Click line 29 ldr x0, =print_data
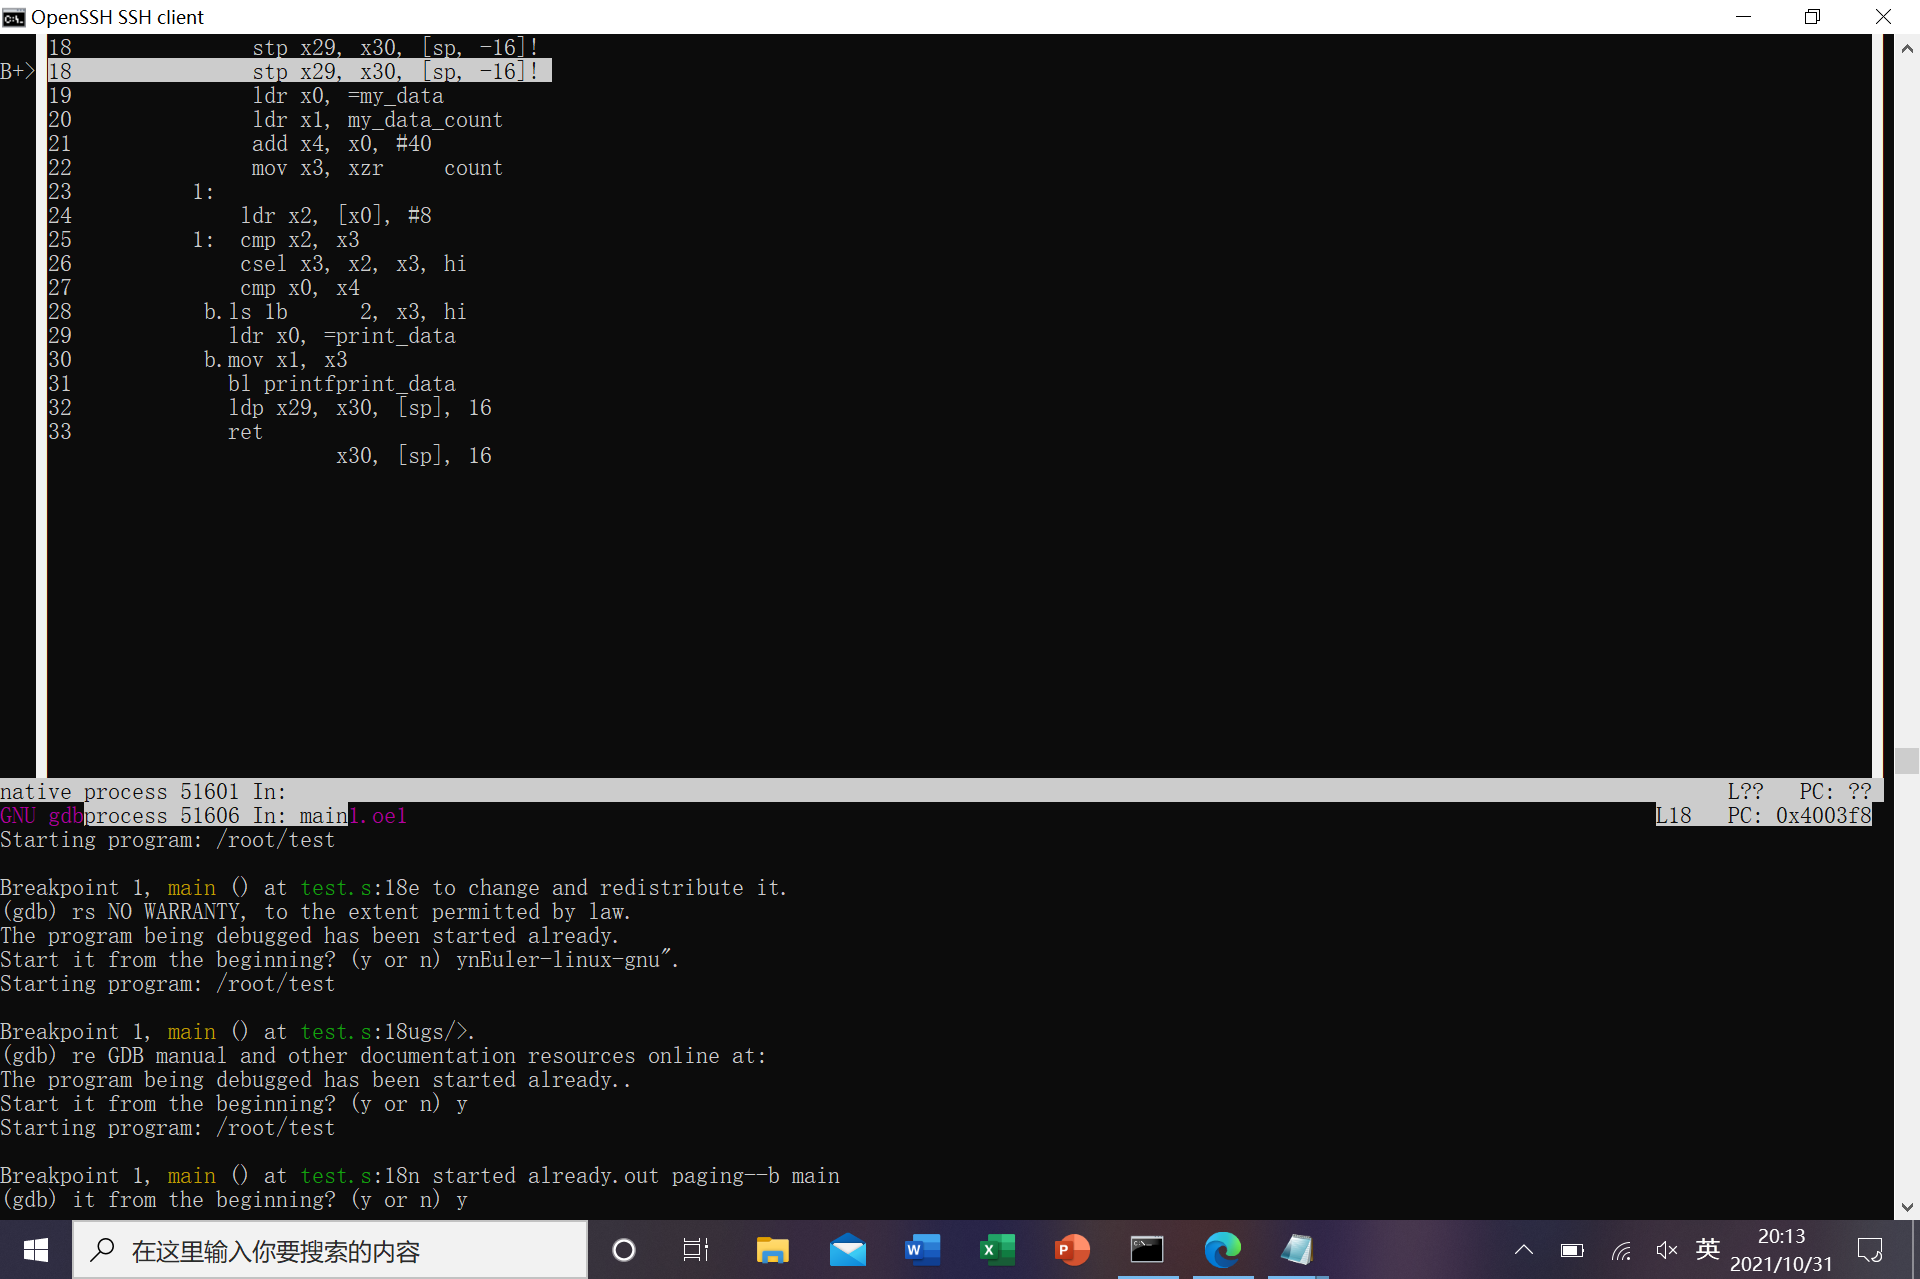 [x=342, y=336]
